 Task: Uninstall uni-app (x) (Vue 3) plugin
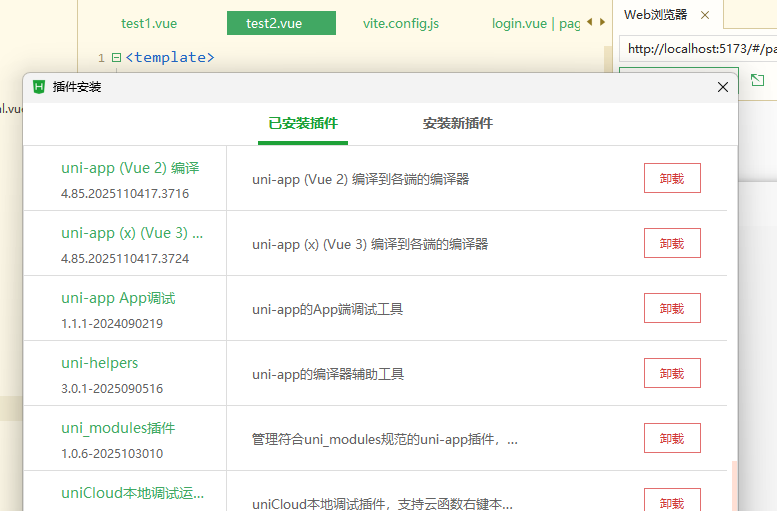click(x=672, y=243)
